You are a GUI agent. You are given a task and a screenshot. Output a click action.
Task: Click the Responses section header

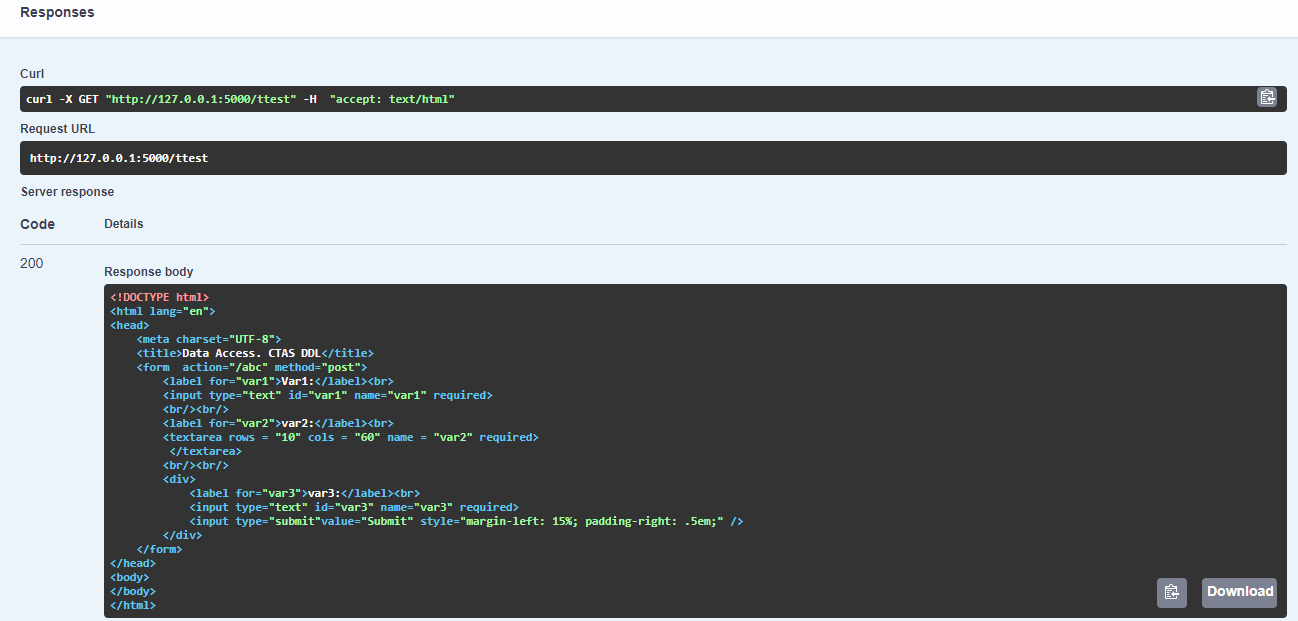[57, 11]
